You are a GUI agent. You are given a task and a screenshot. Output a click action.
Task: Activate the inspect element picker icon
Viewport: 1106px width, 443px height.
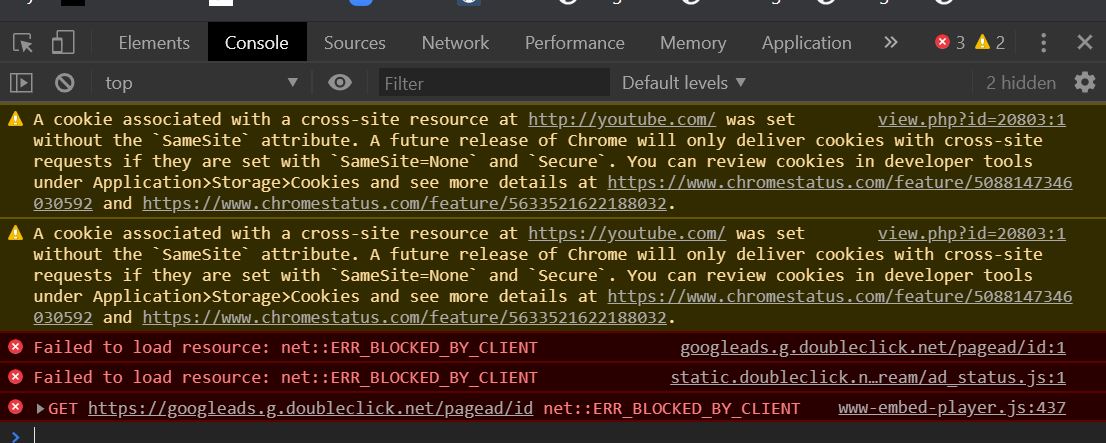[x=23, y=43]
